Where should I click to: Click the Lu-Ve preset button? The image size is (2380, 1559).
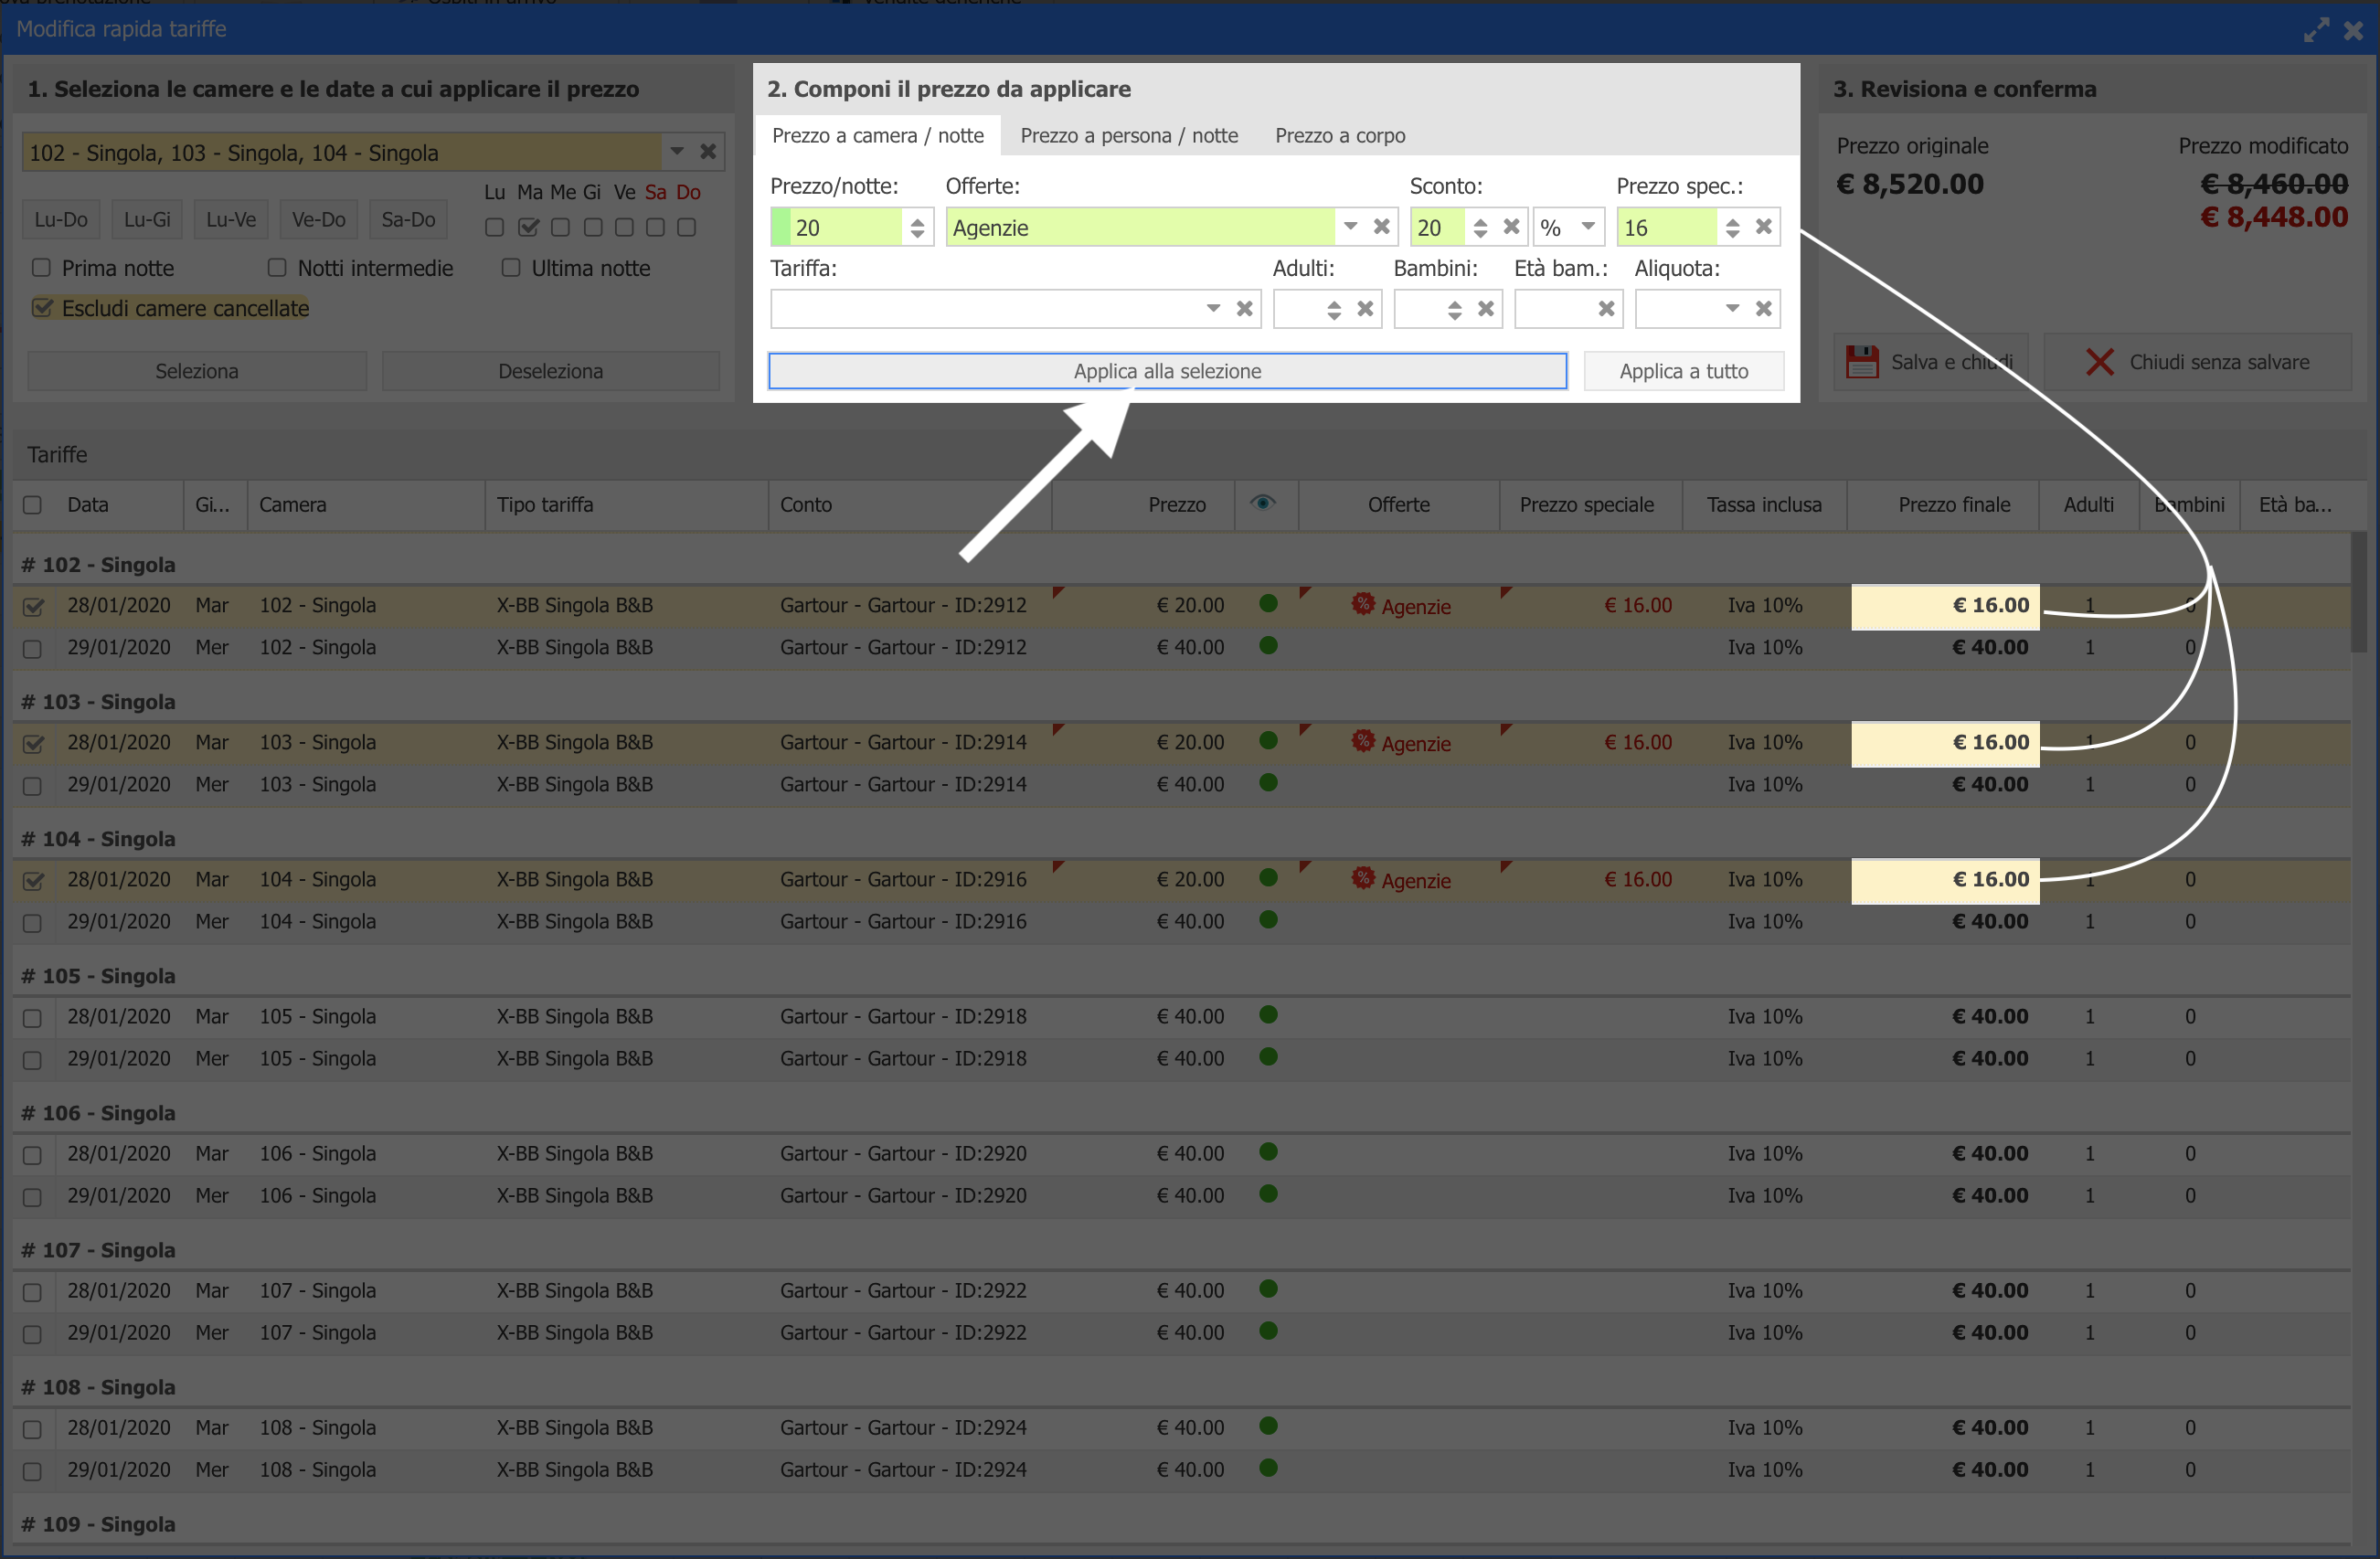pyautogui.click(x=231, y=219)
